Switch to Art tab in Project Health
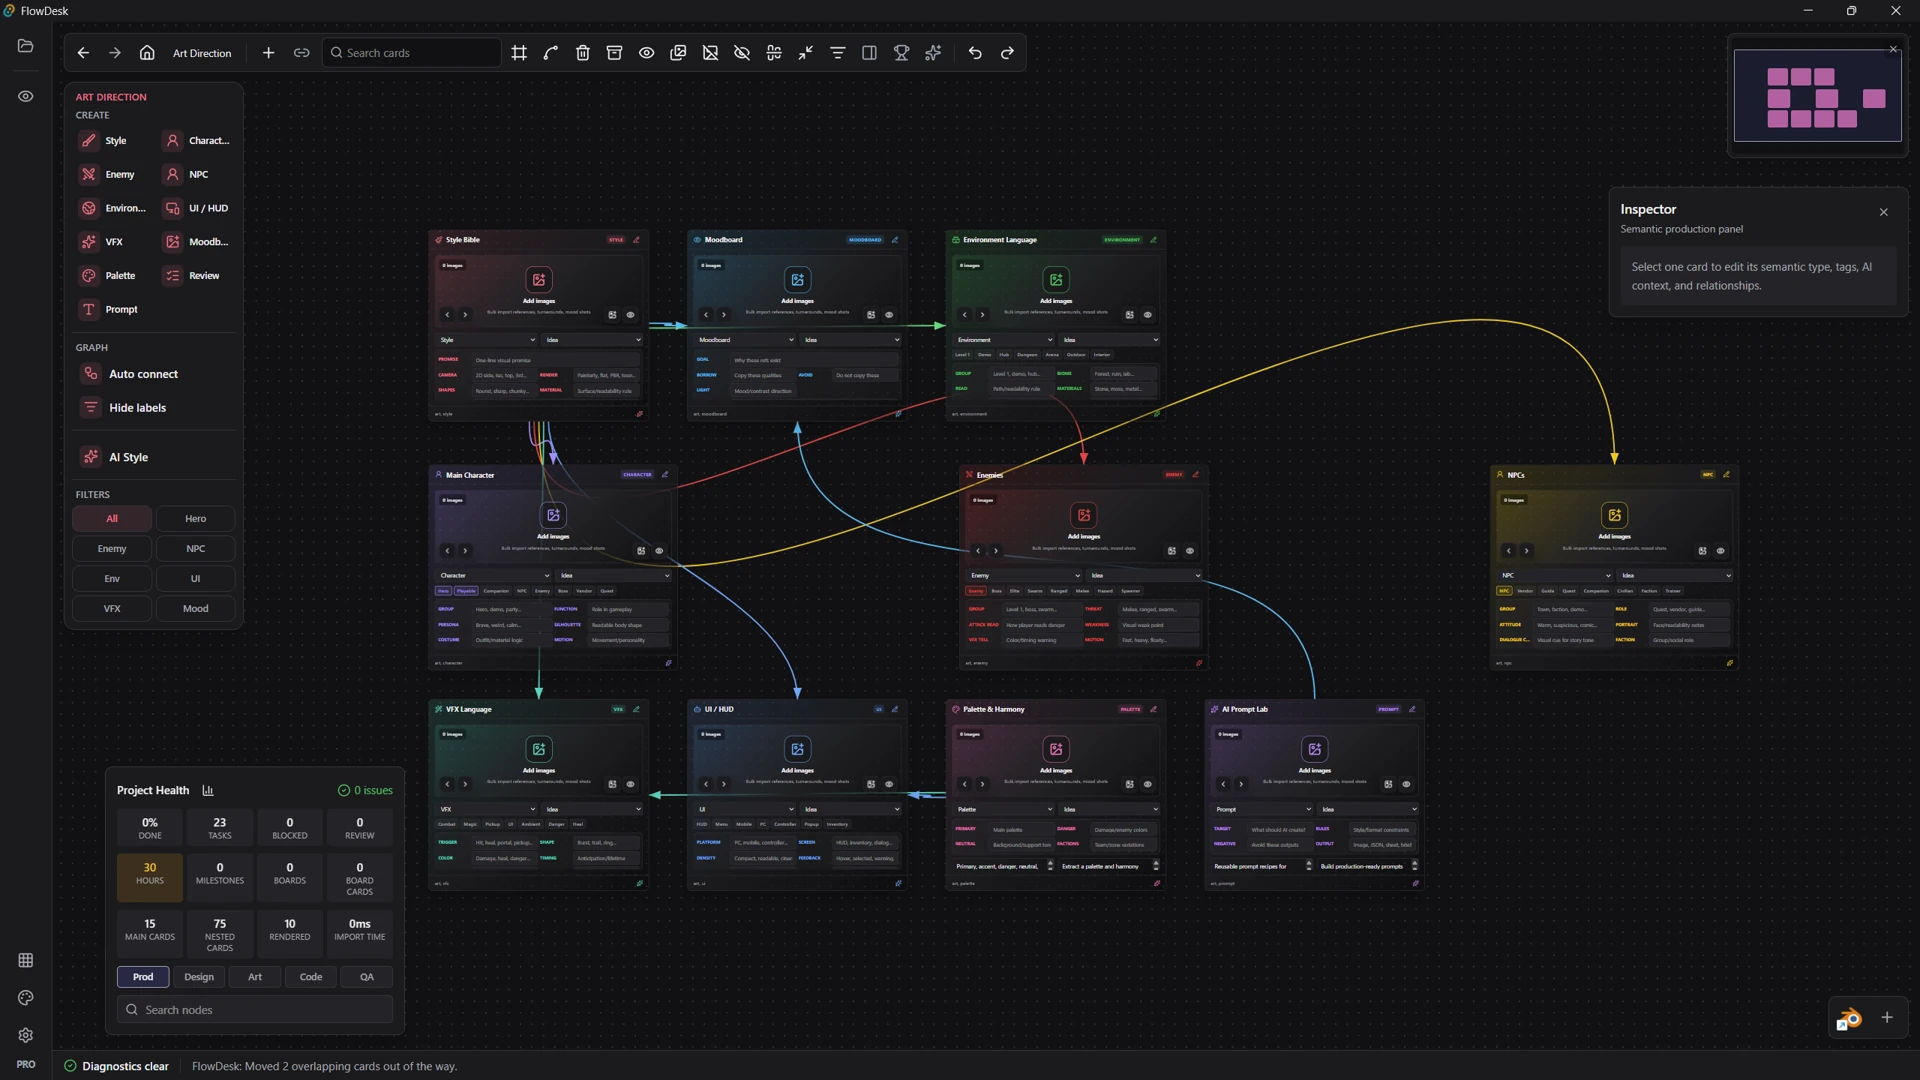 click(255, 977)
